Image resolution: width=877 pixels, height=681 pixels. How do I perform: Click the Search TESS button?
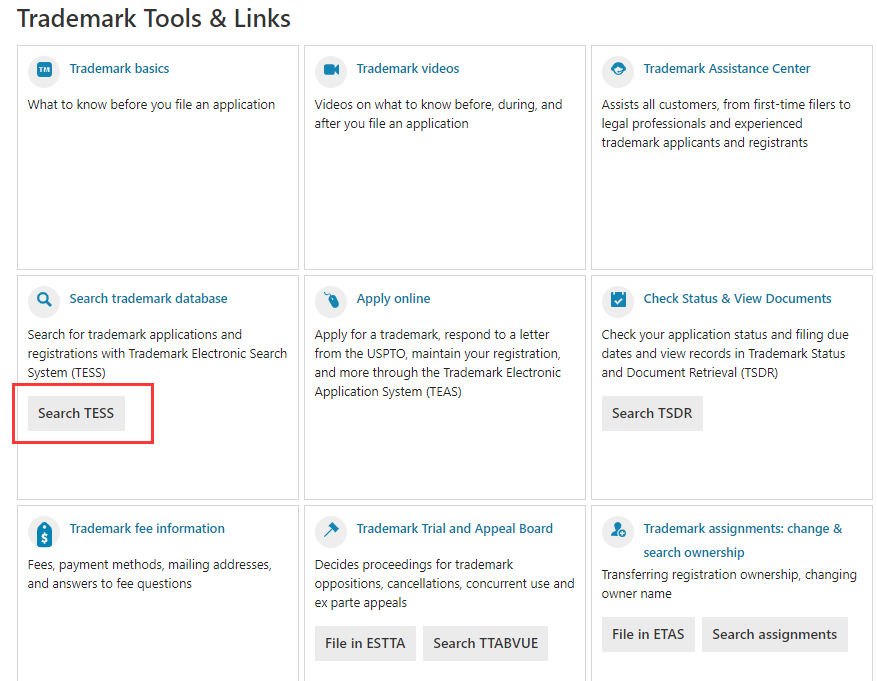coord(76,413)
